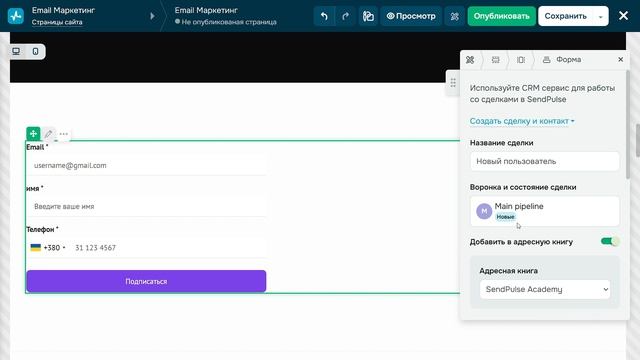Close the page editor with X

point(623,16)
